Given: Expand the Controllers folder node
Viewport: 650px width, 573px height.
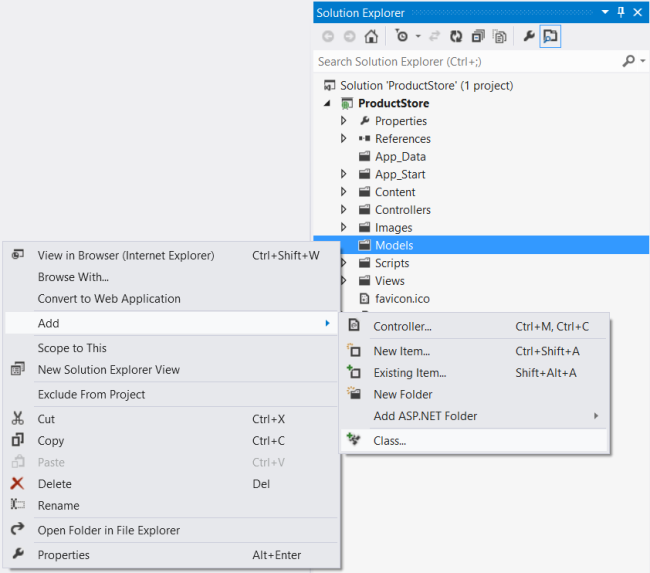Looking at the screenshot, I should click(x=344, y=210).
